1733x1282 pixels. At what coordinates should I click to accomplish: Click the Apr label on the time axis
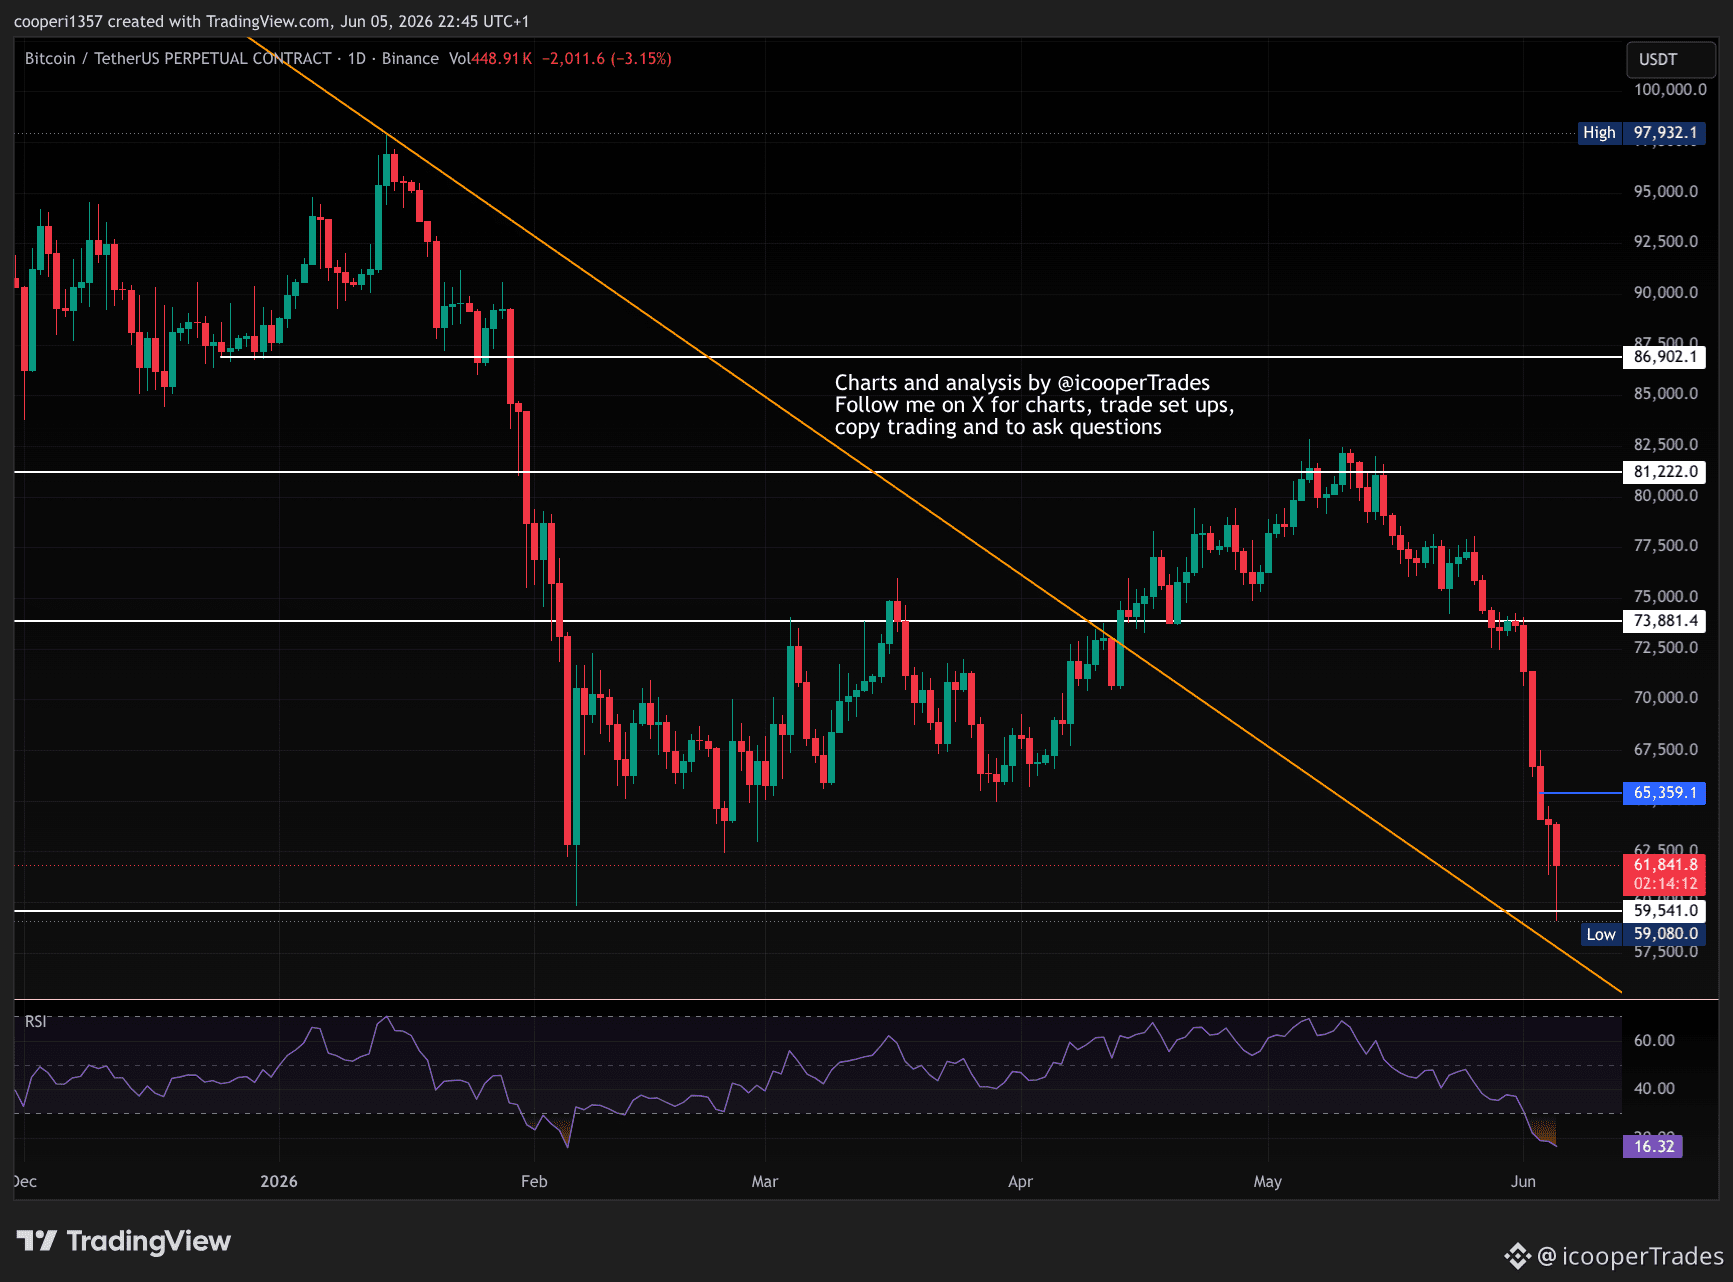1020,1182
